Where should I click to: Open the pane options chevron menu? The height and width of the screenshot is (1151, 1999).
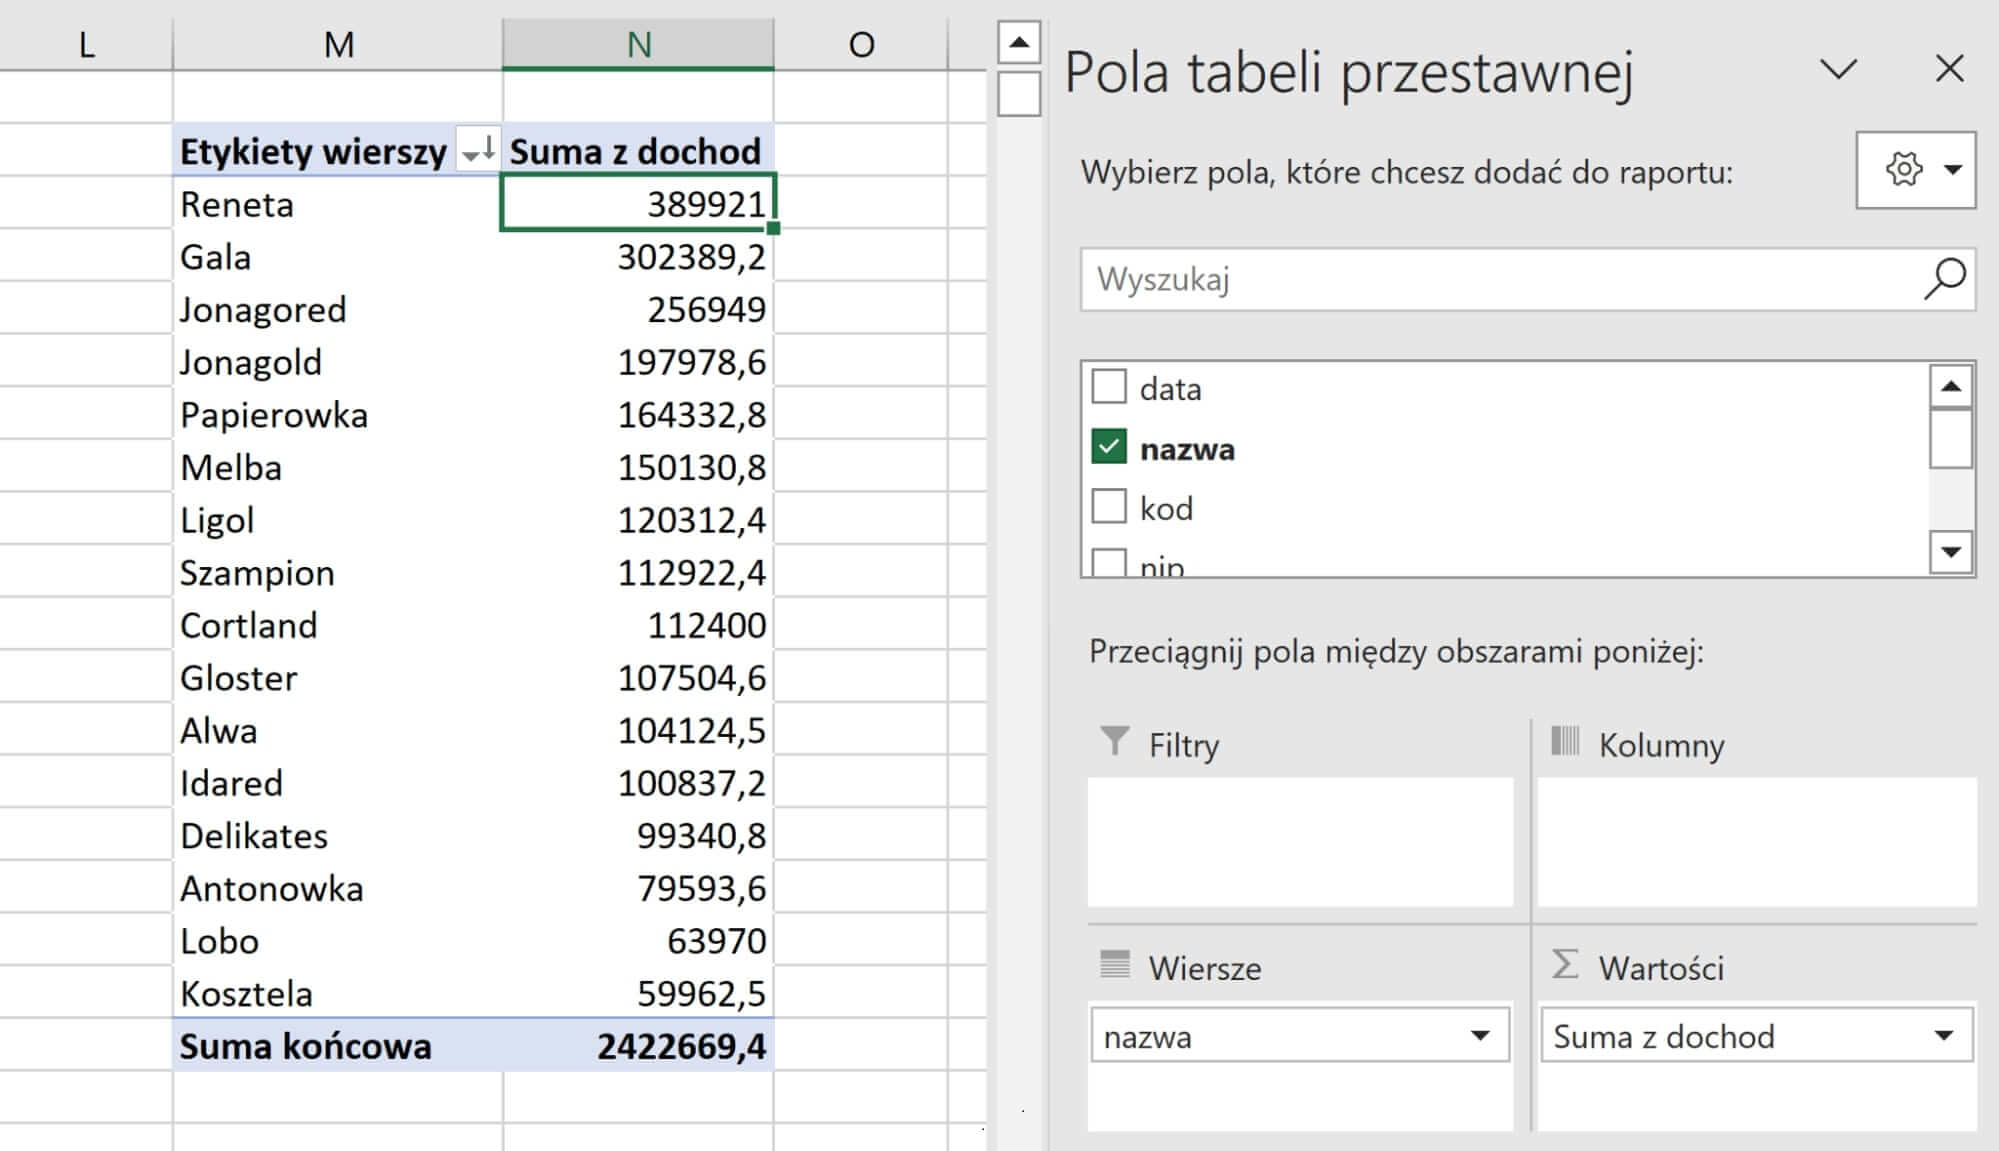click(1838, 69)
